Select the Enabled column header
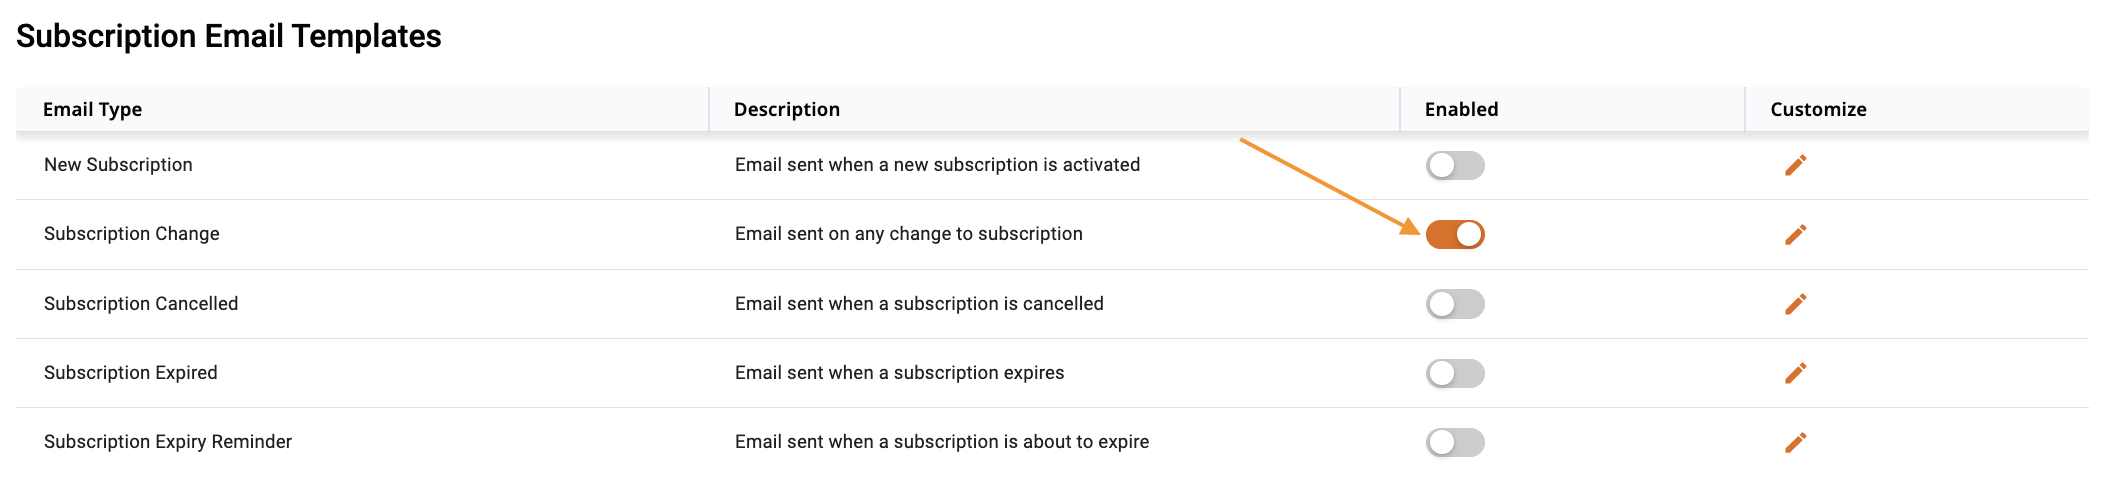This screenshot has width=2106, height=484. pyautogui.click(x=1461, y=109)
